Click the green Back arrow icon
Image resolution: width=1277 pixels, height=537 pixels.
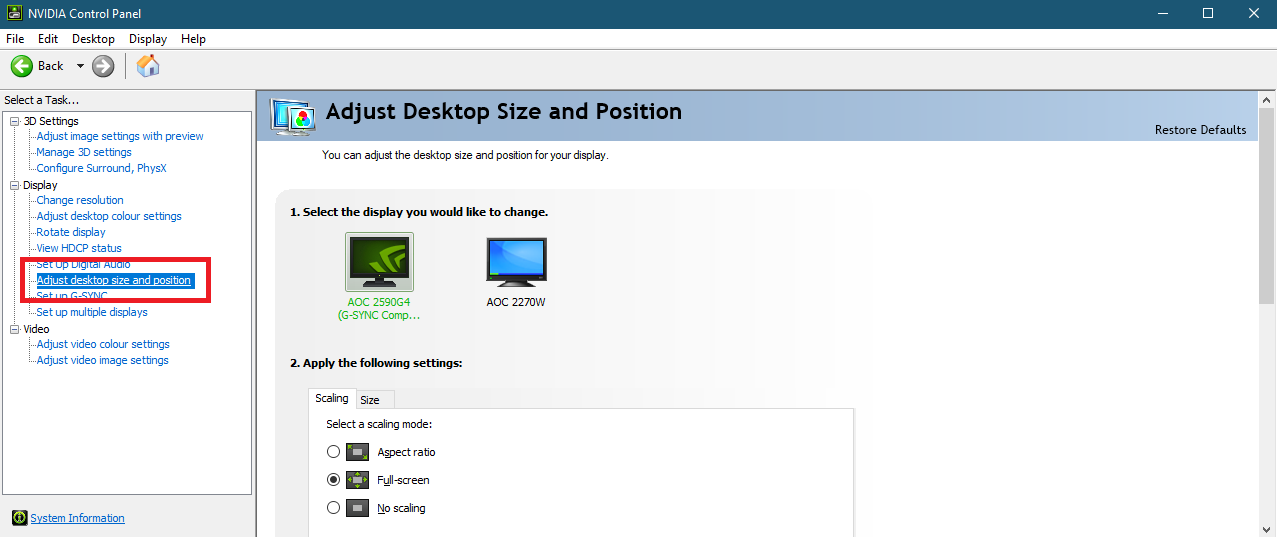point(22,66)
